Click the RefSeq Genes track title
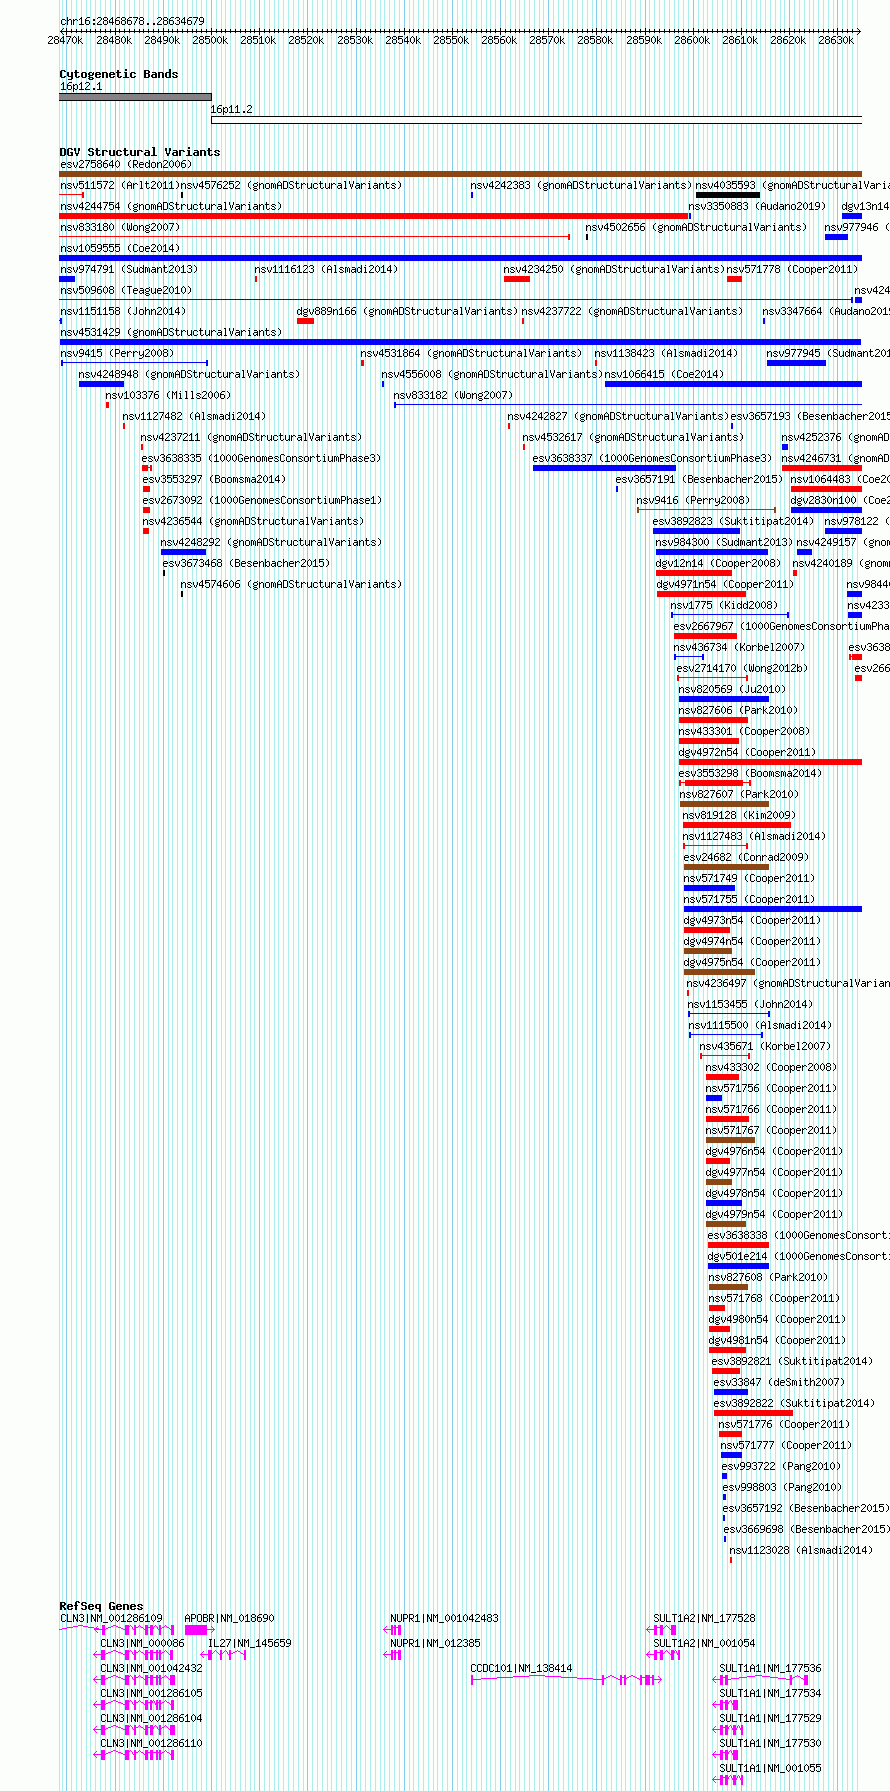Screen dimensions: 890x1791 [x=101, y=1606]
